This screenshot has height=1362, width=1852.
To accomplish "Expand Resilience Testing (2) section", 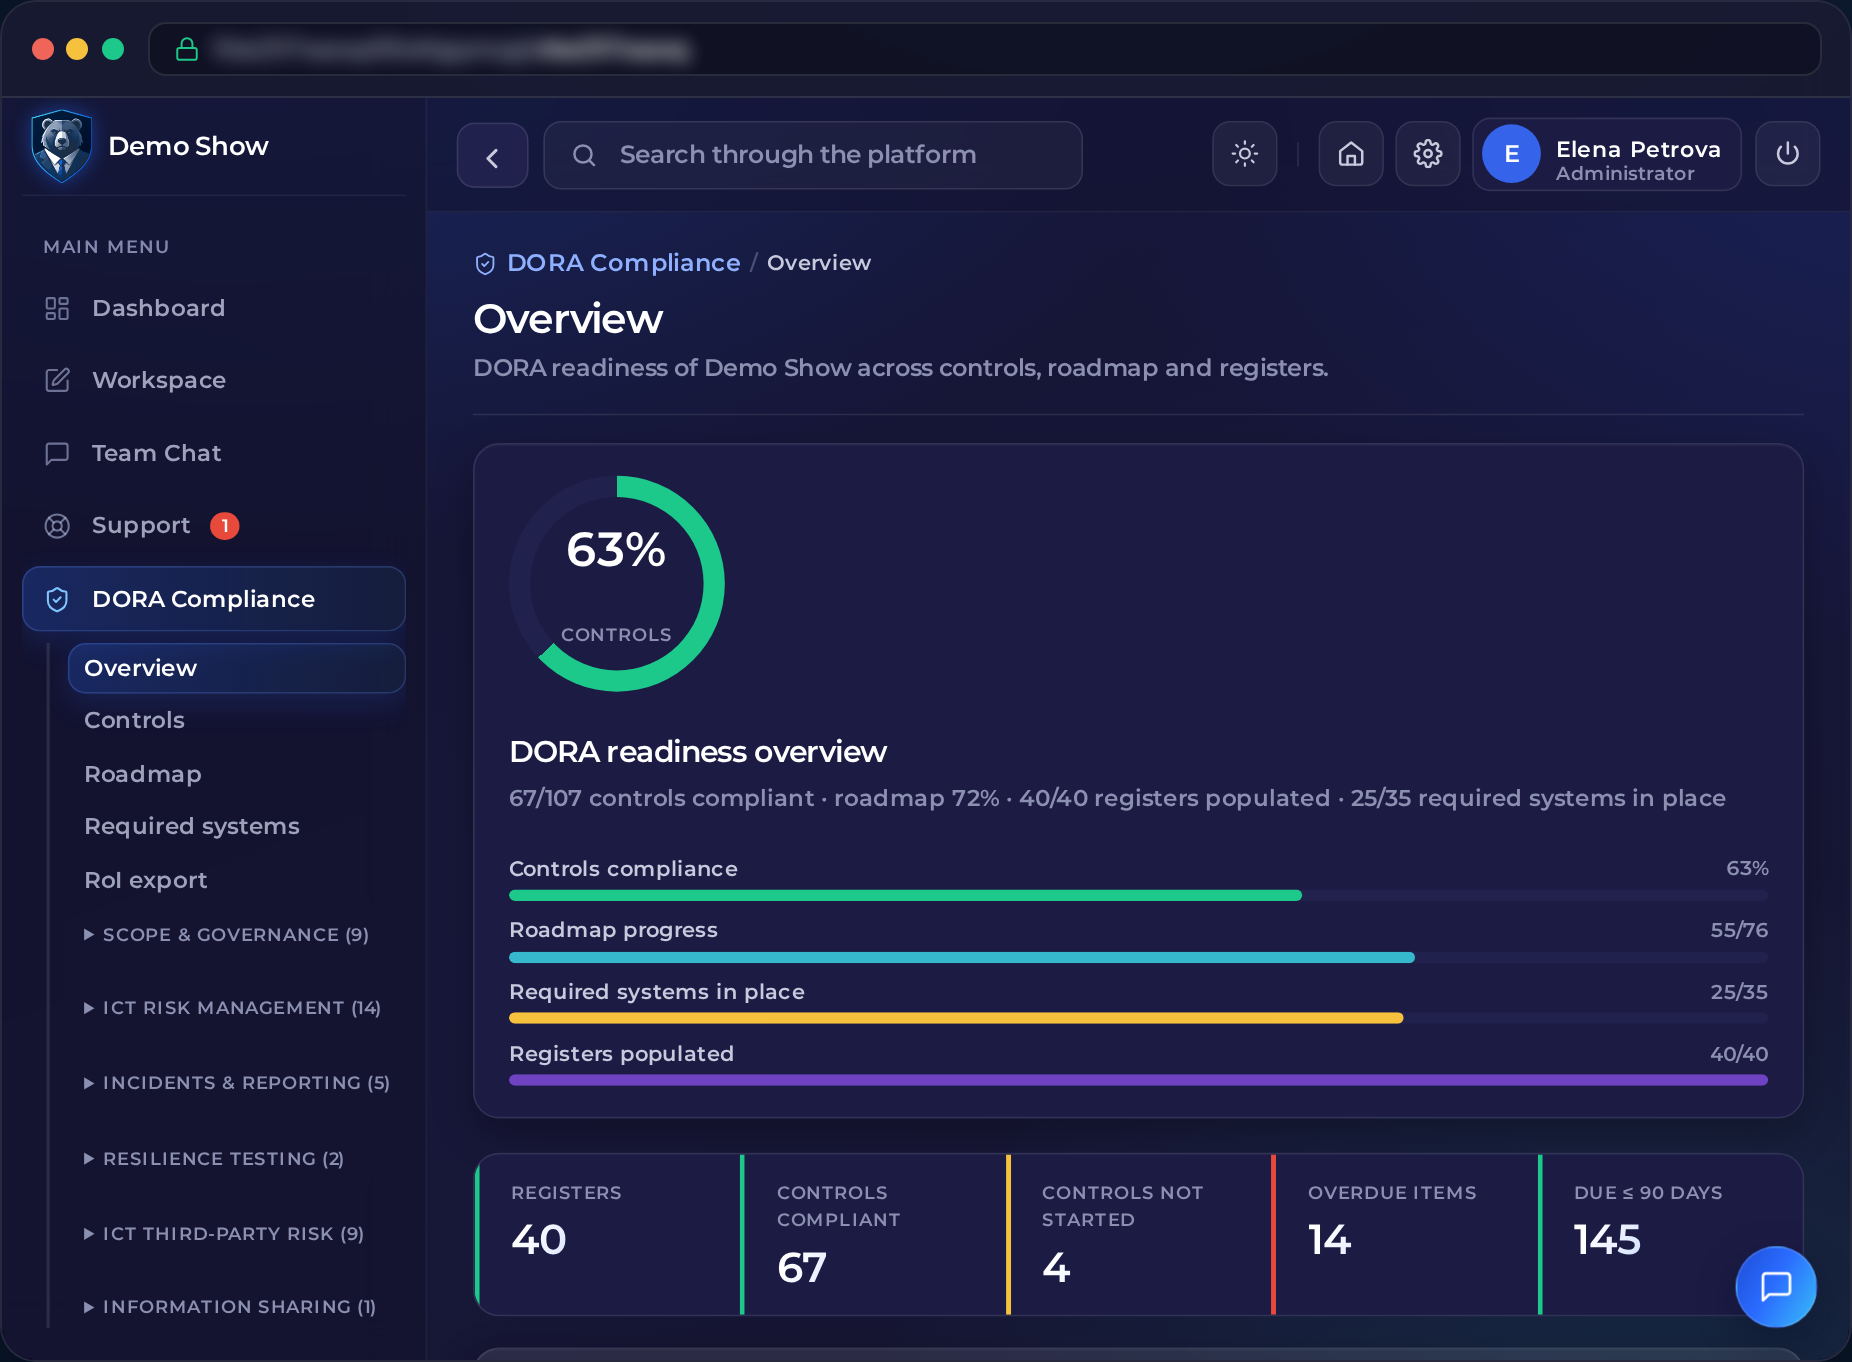I will (214, 1159).
